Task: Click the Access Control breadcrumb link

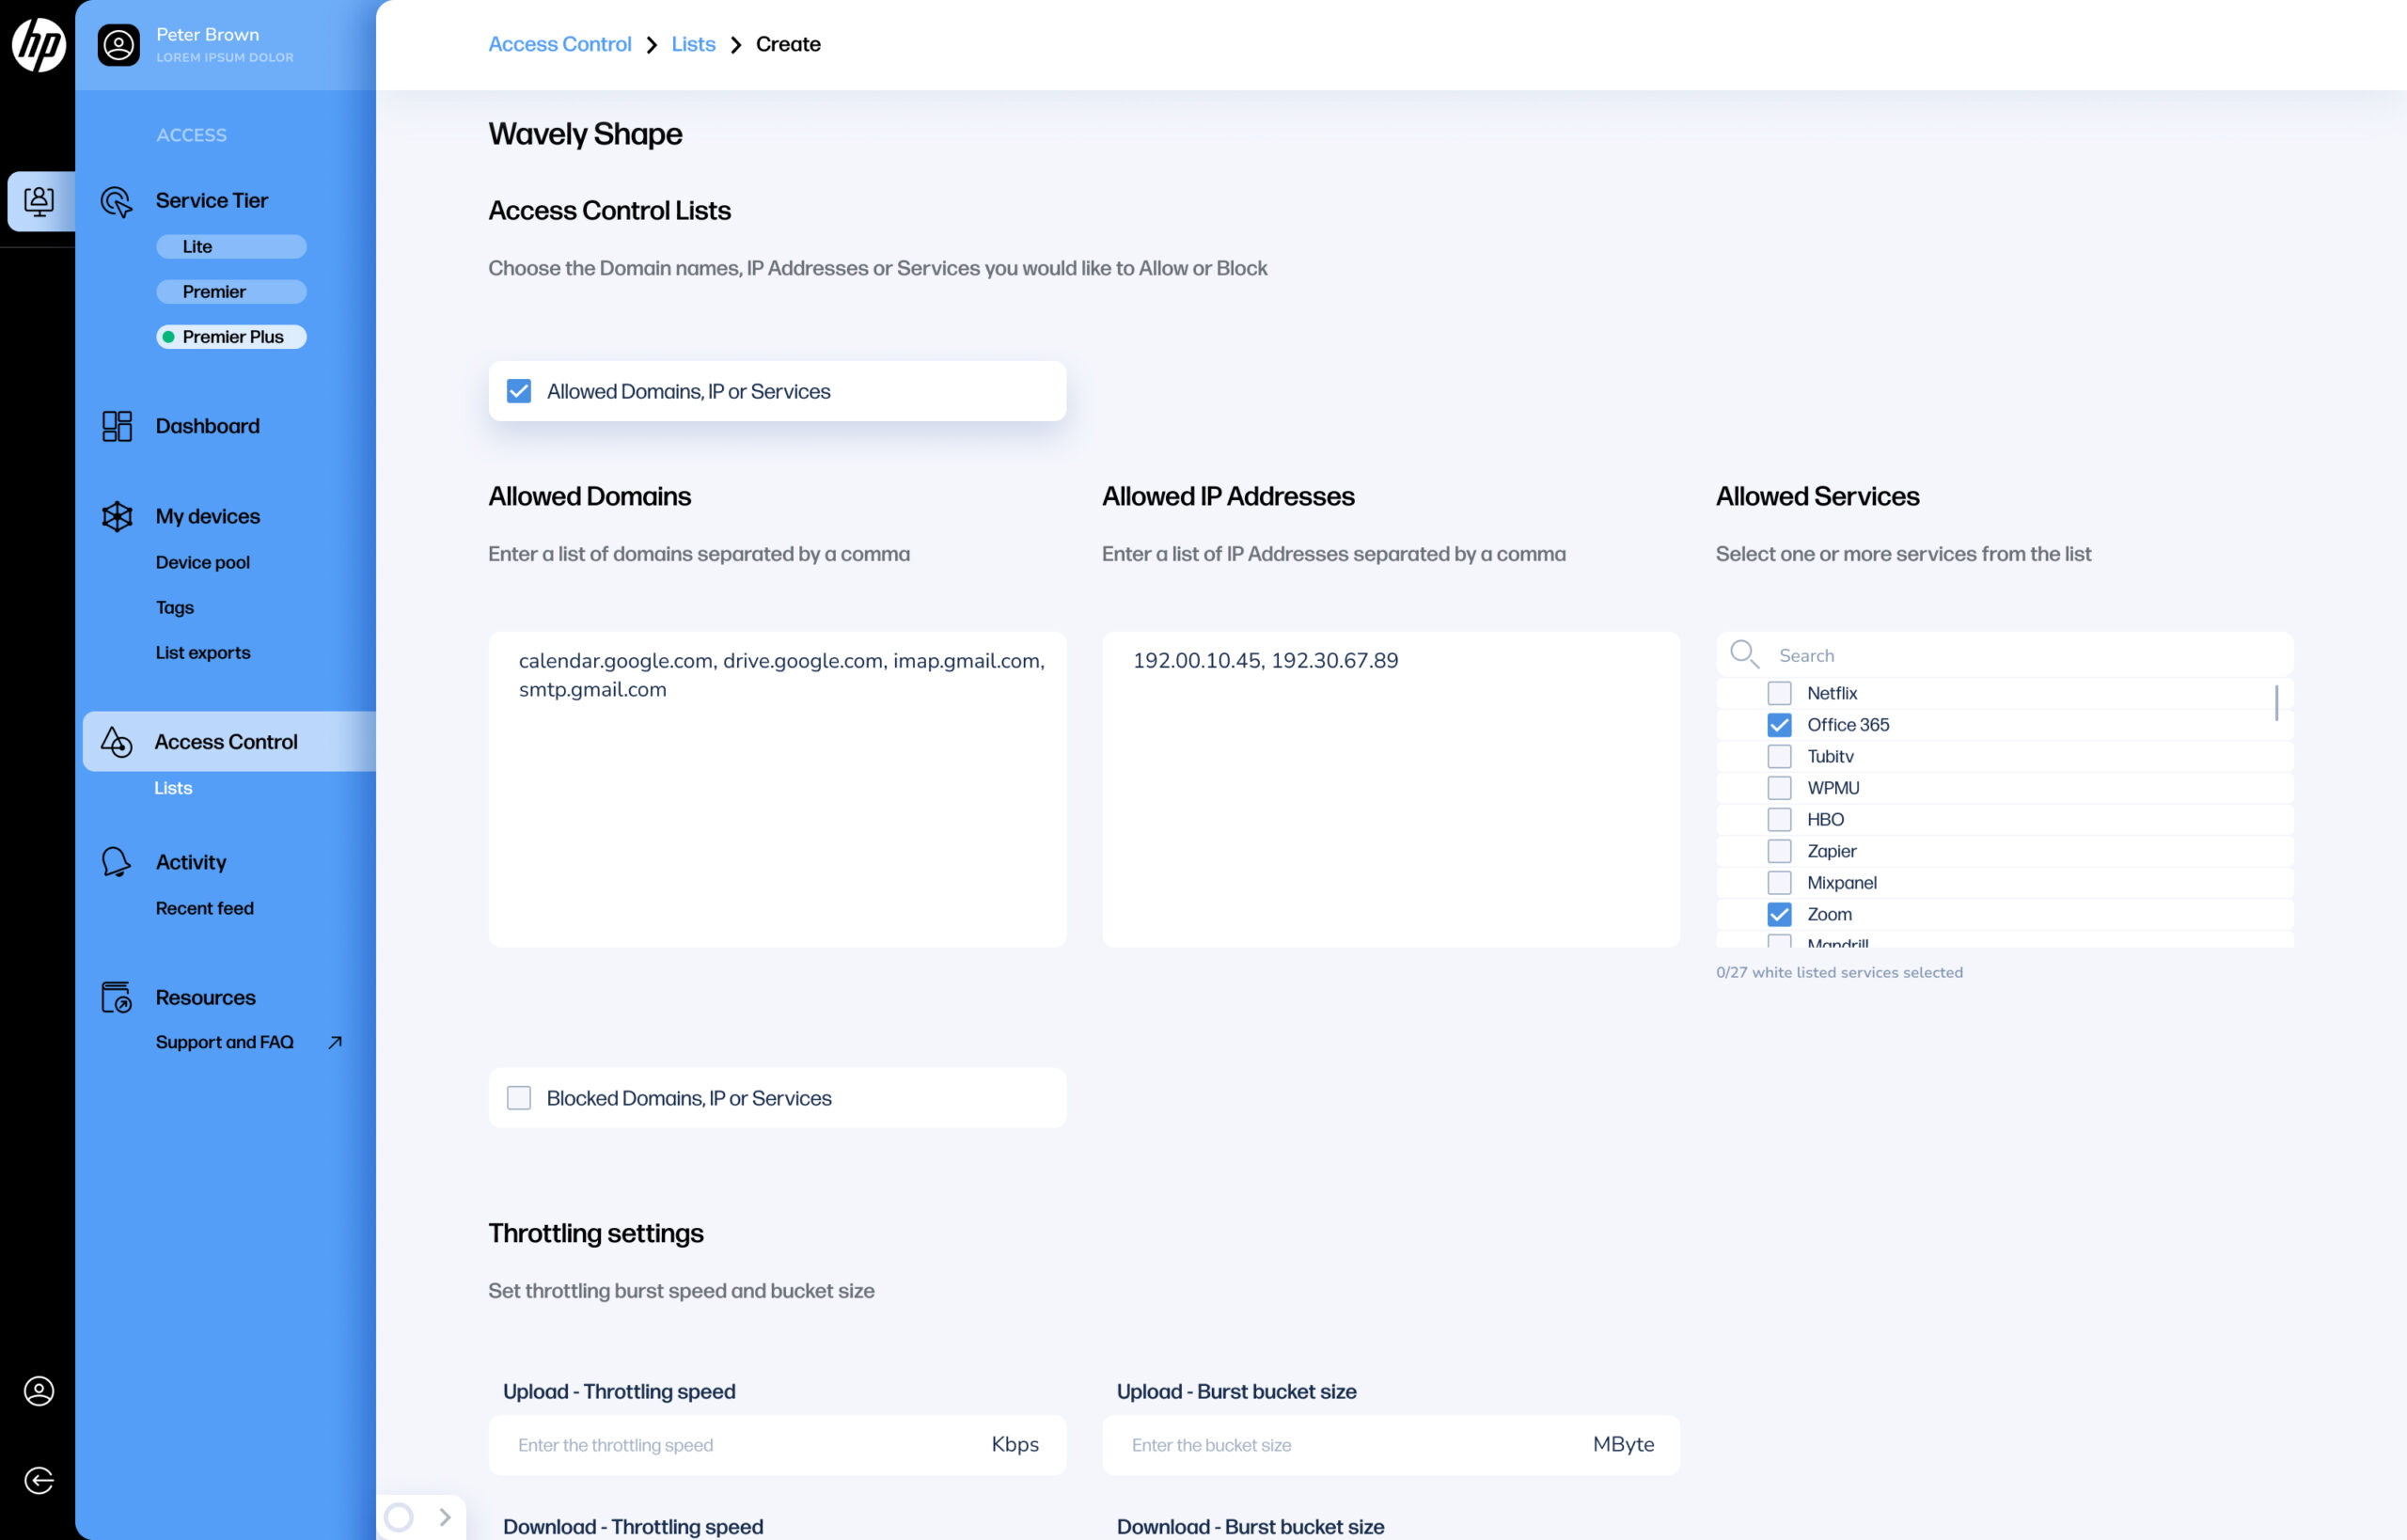Action: click(x=559, y=44)
